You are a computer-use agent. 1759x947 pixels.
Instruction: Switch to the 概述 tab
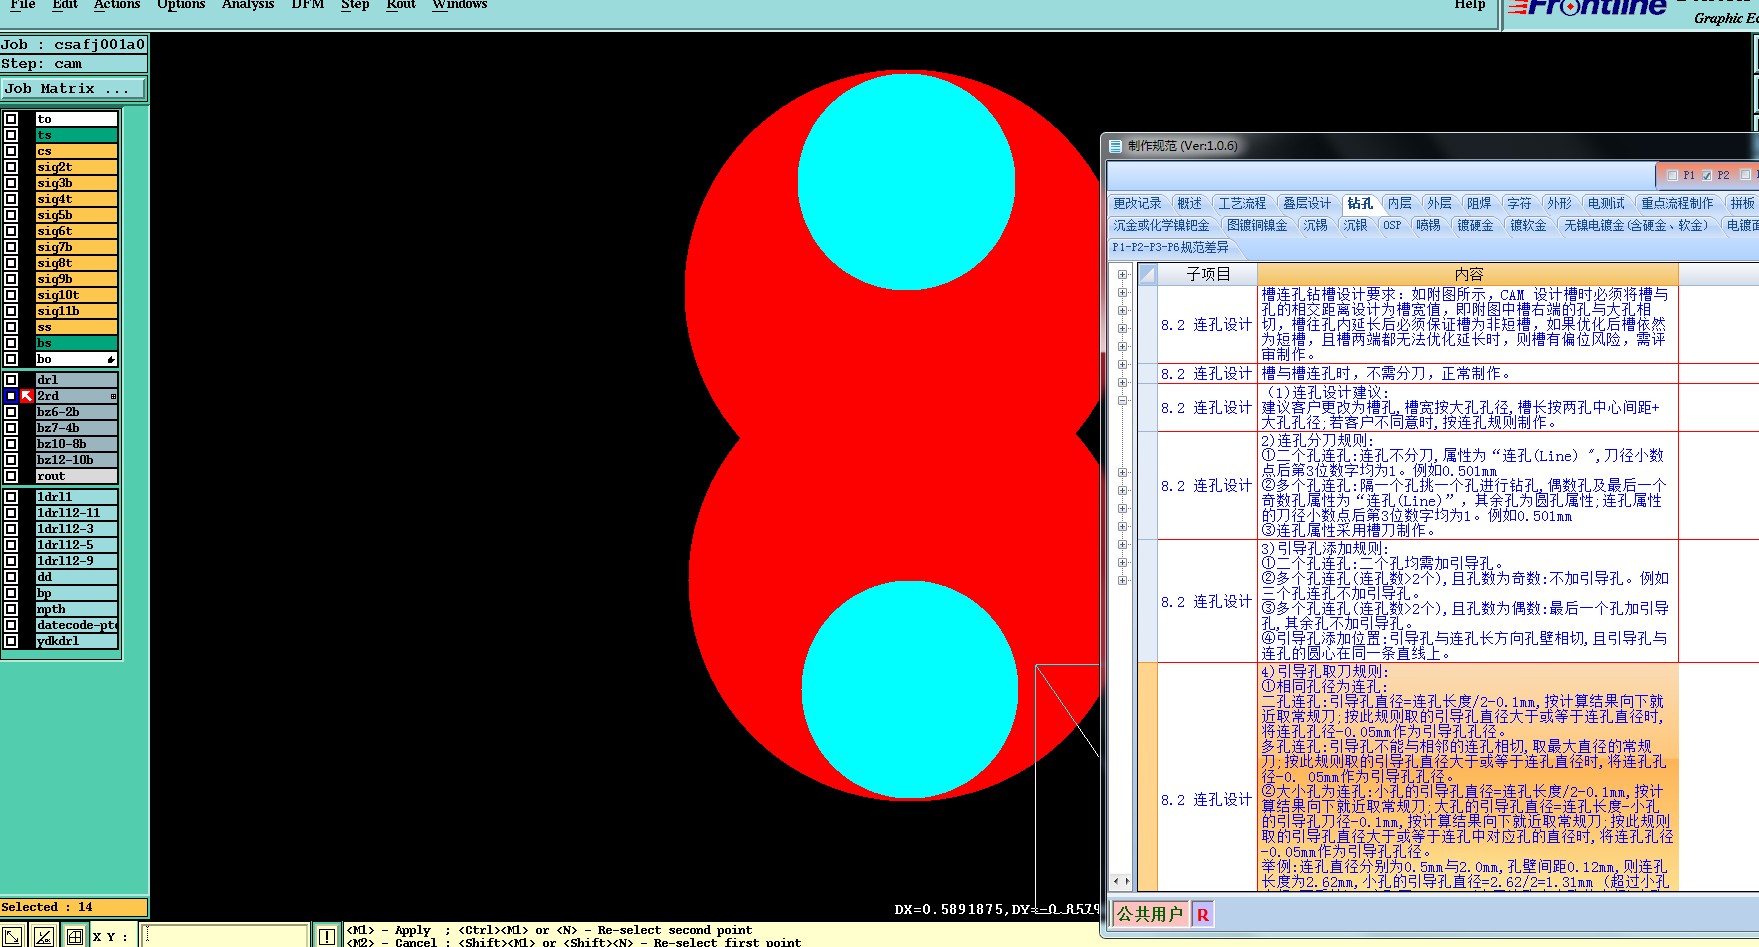click(1189, 203)
